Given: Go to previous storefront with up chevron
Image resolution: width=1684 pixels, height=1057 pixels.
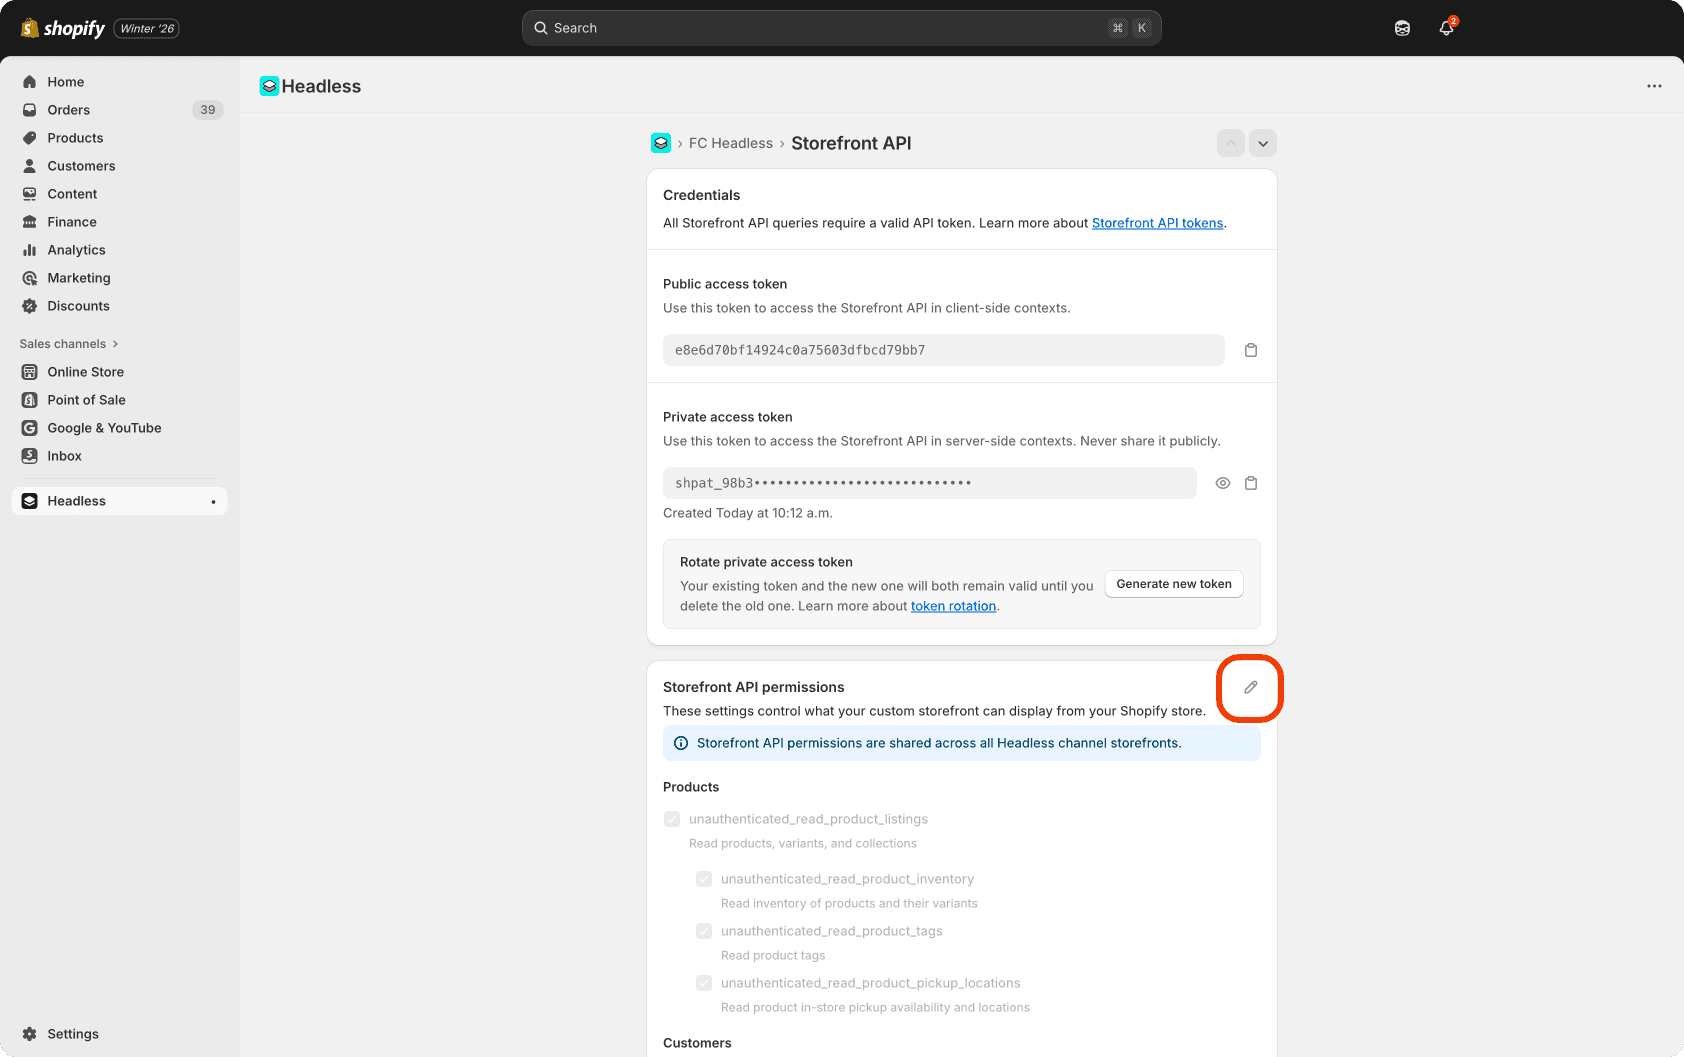Looking at the screenshot, I should [x=1231, y=143].
